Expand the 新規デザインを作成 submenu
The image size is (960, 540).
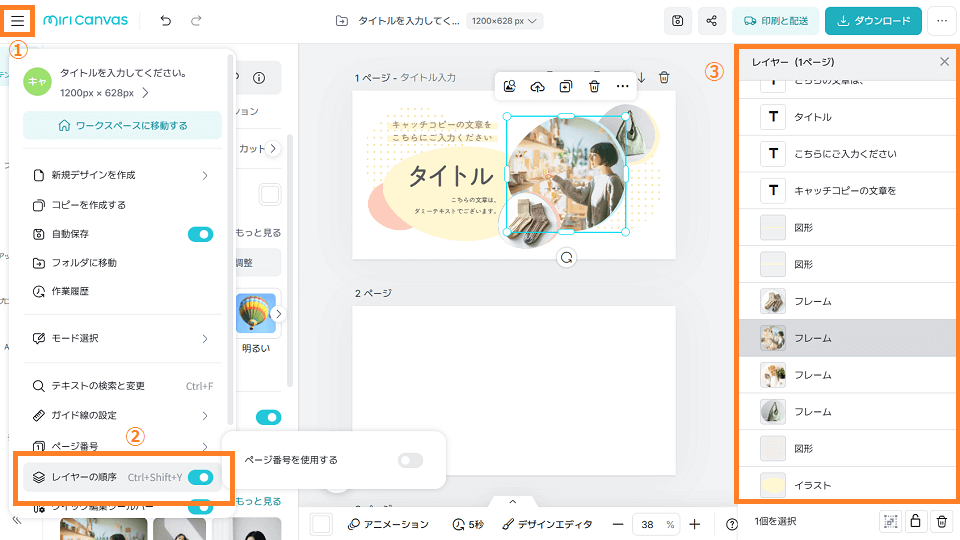pos(204,175)
